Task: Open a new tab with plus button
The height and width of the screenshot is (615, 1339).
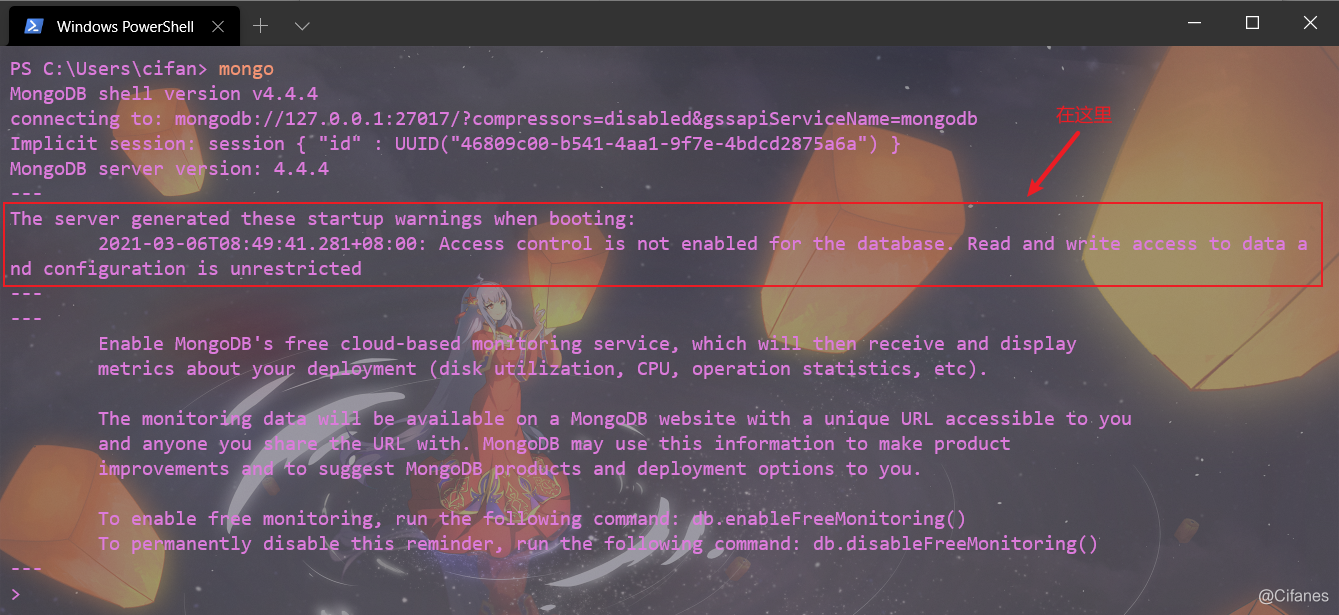Action: click(x=261, y=26)
